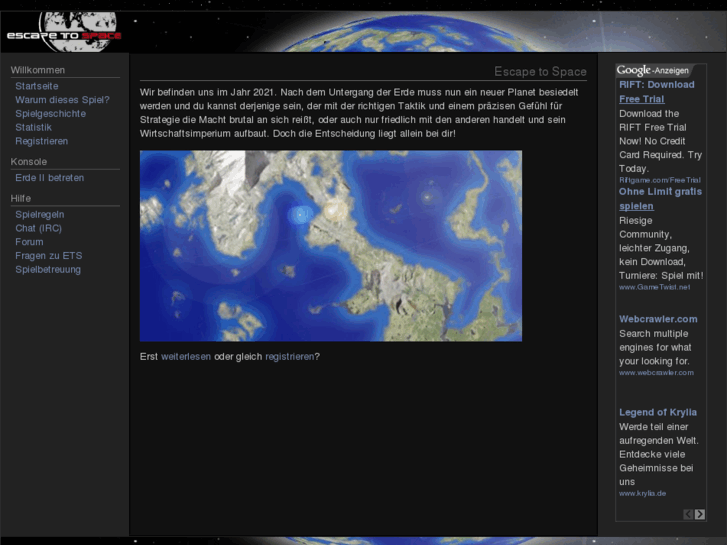Click 'Werde teil einer aufregenden Welt' text
This screenshot has height=545, width=727.
658,454
